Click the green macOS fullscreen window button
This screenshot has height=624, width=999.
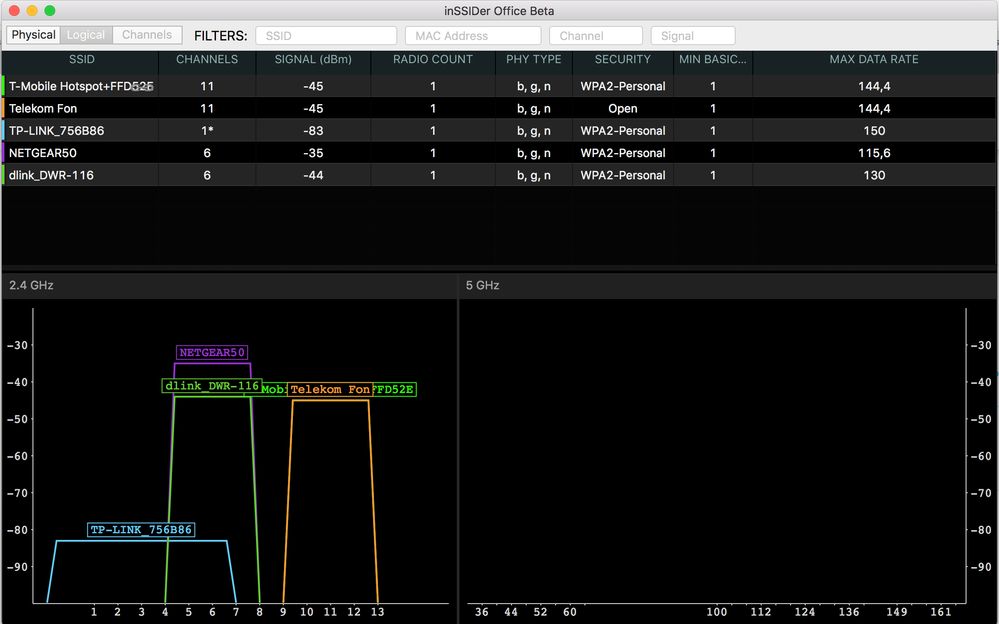[x=50, y=10]
